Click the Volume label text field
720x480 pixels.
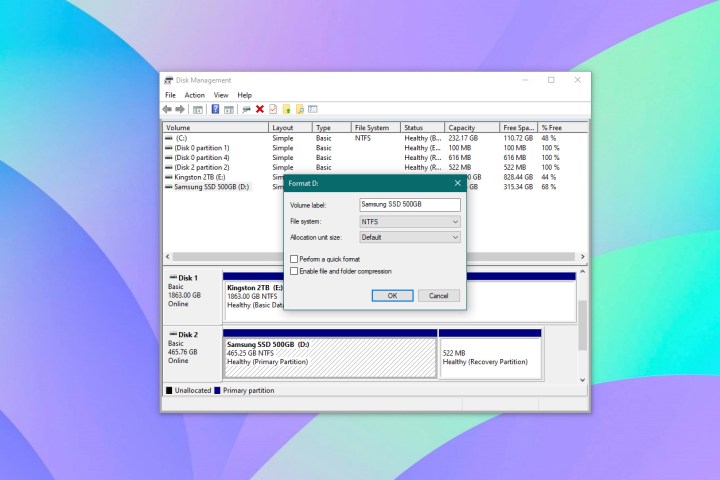410,205
